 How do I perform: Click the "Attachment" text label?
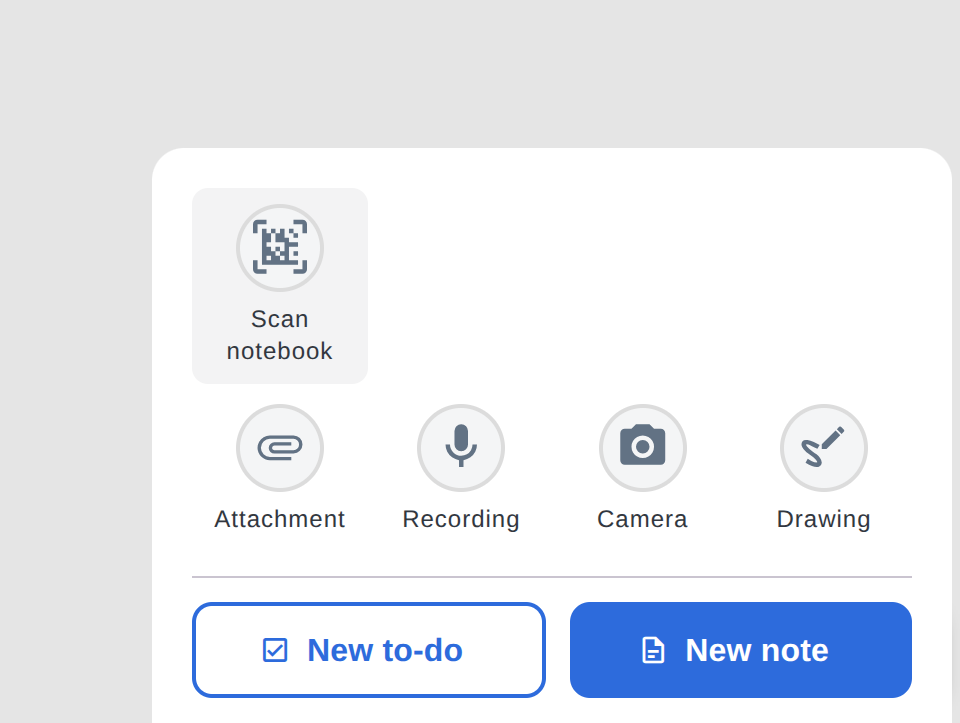click(280, 519)
